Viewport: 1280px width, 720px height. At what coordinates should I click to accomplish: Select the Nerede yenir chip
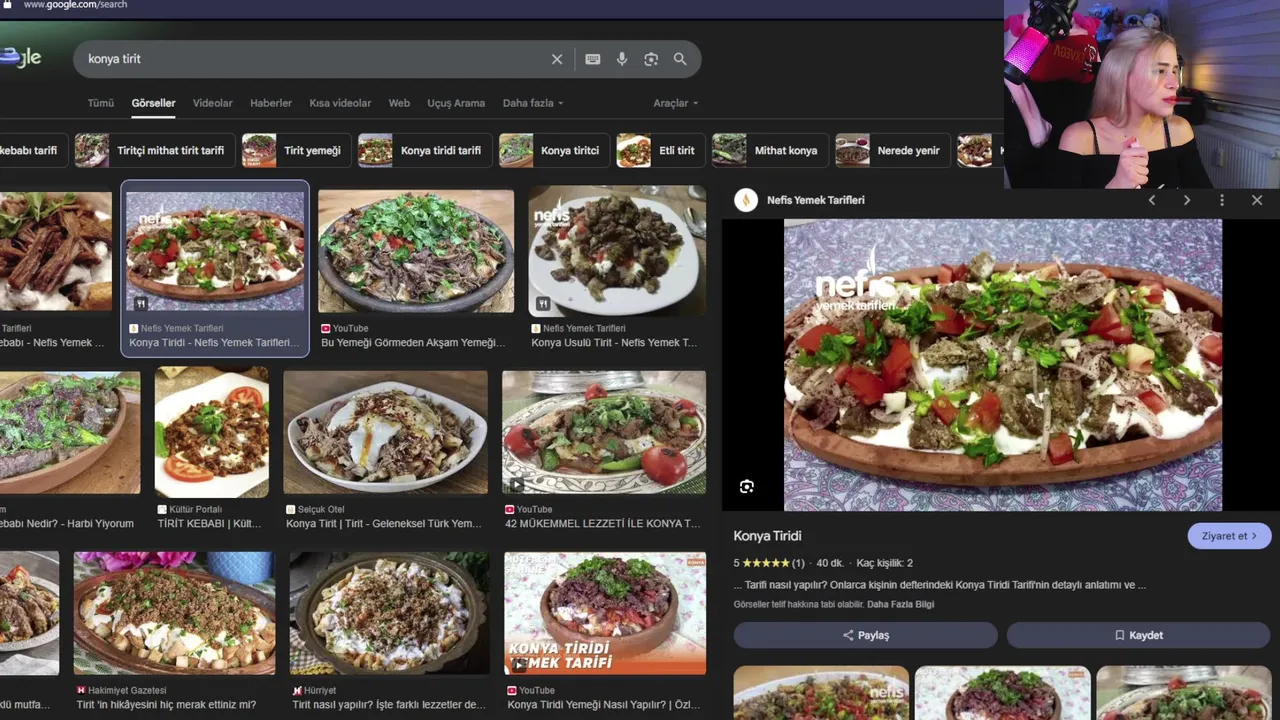892,150
